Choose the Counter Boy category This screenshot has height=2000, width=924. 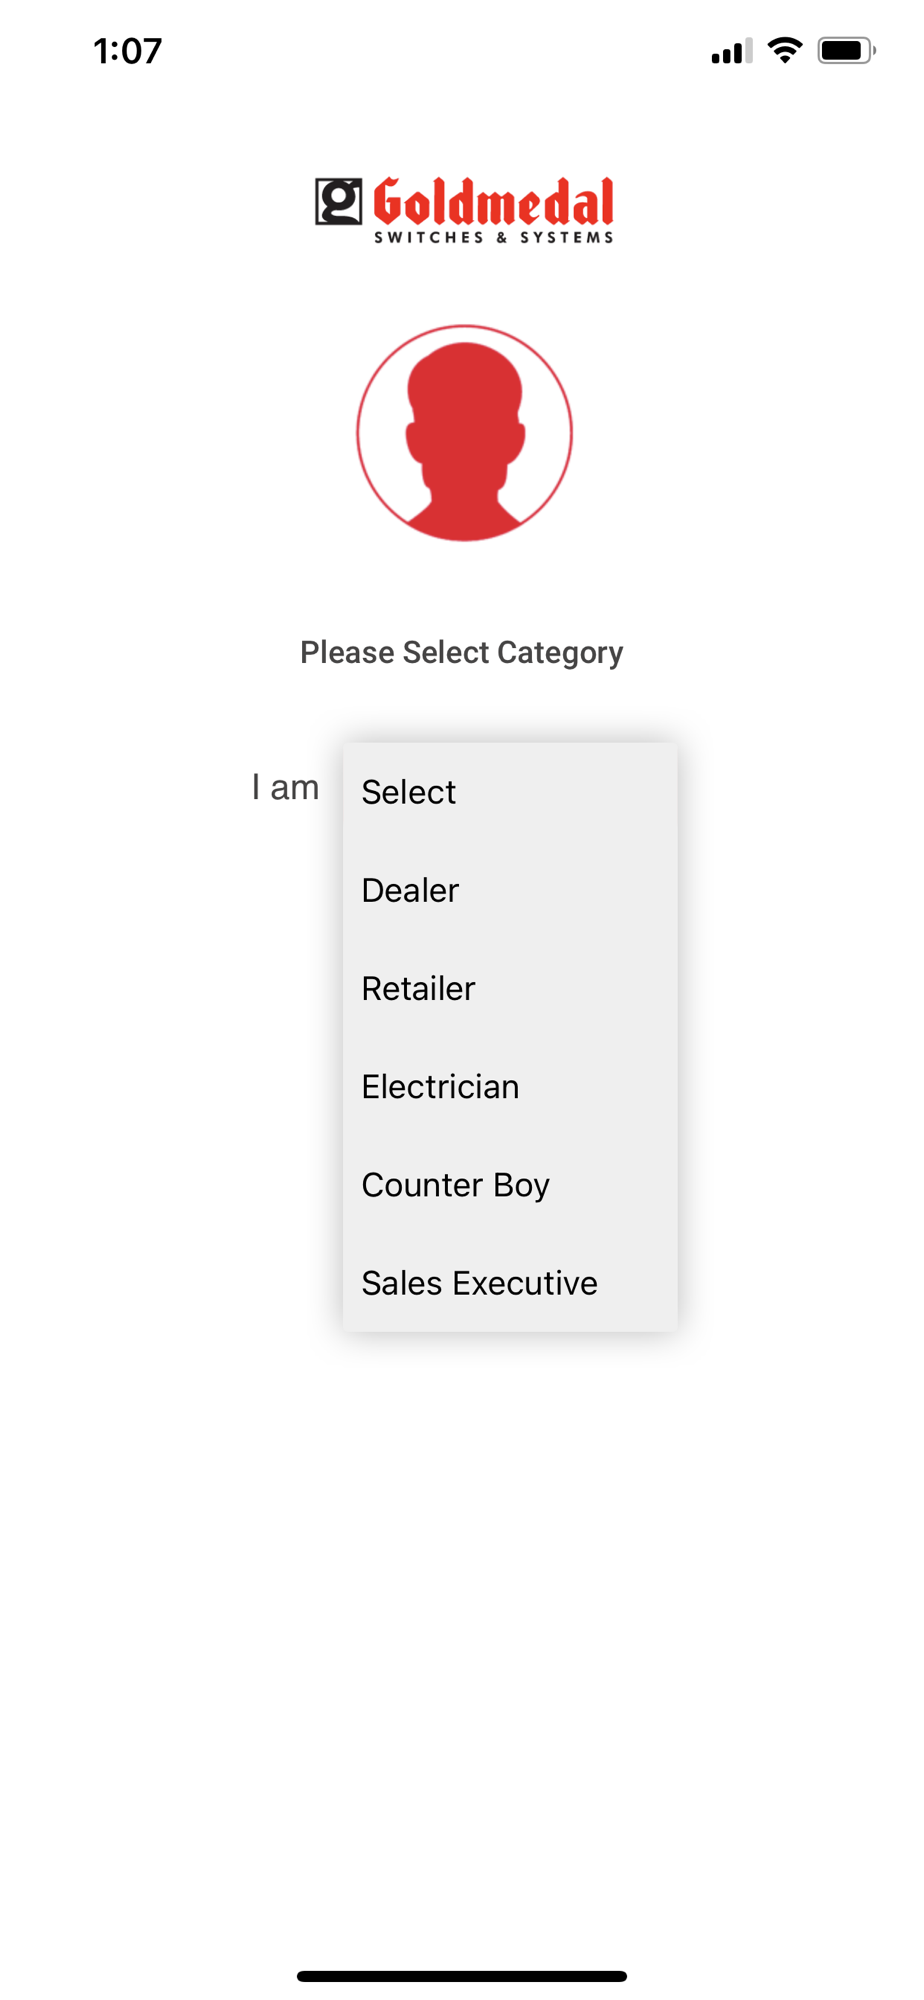[x=510, y=1184]
